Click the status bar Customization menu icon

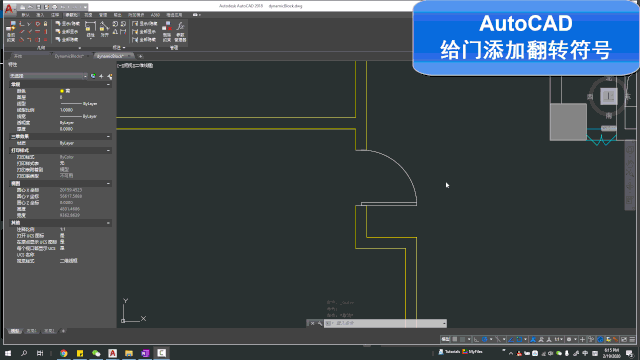coord(632,339)
